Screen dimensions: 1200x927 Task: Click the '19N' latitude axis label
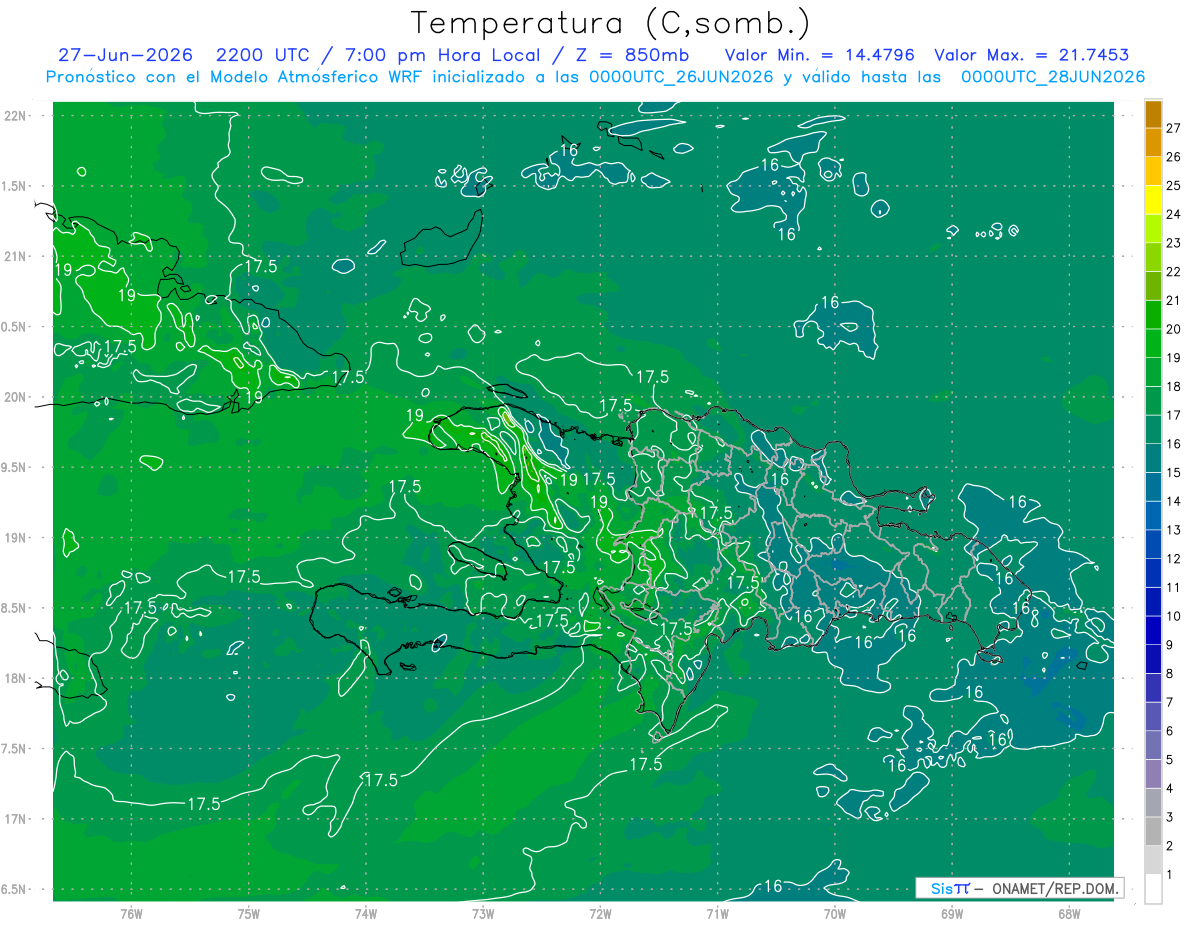[x=15, y=538]
